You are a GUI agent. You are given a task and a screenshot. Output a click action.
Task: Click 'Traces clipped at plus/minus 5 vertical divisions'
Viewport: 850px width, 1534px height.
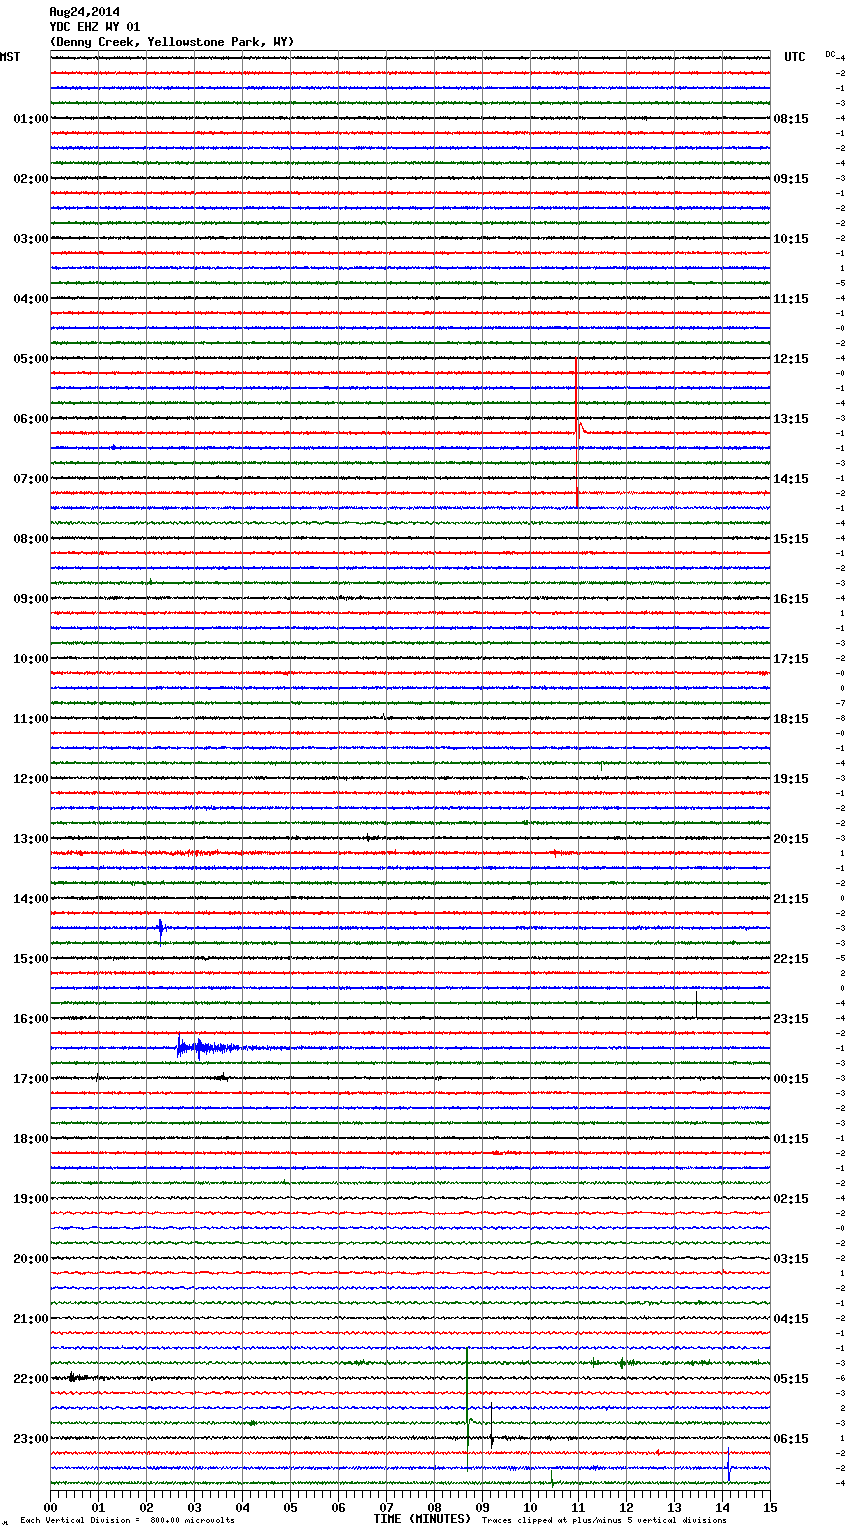coord(604,1521)
